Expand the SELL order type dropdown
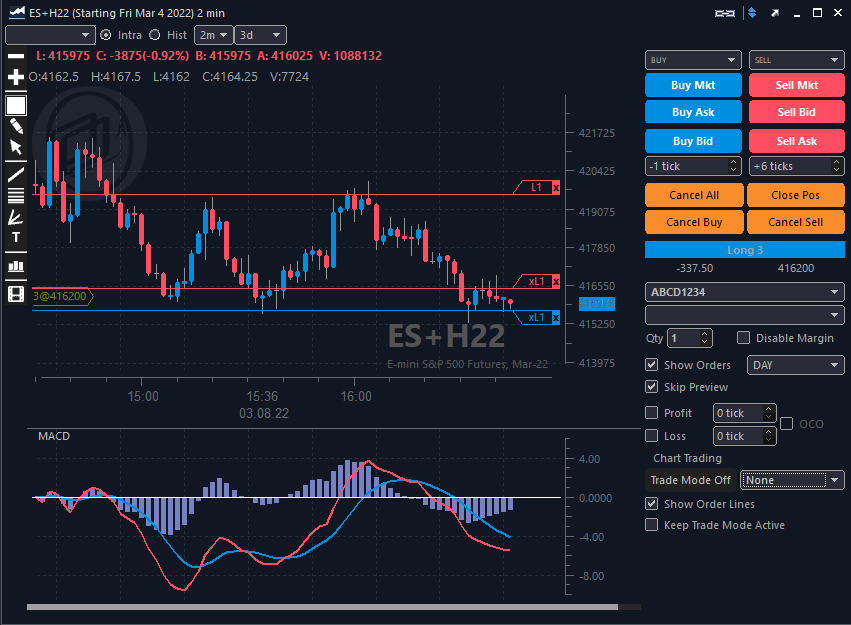The height and width of the screenshot is (625, 851). pos(796,60)
